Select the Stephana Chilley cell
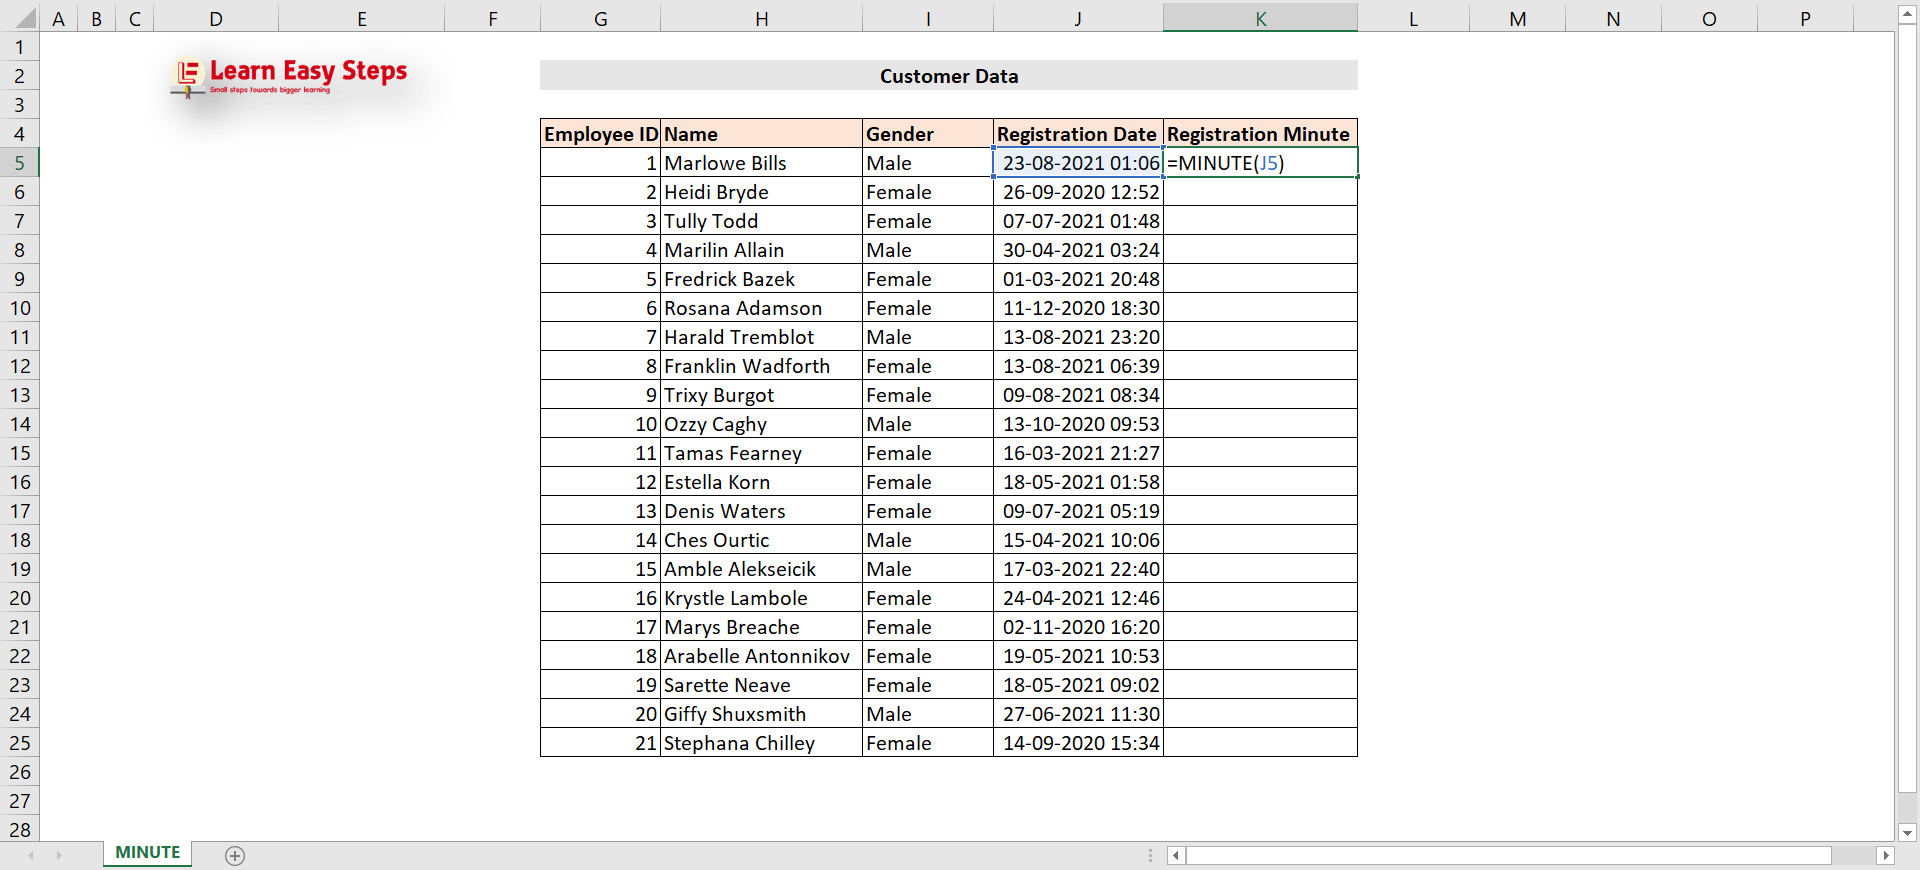The width and height of the screenshot is (1920, 870). pos(762,743)
